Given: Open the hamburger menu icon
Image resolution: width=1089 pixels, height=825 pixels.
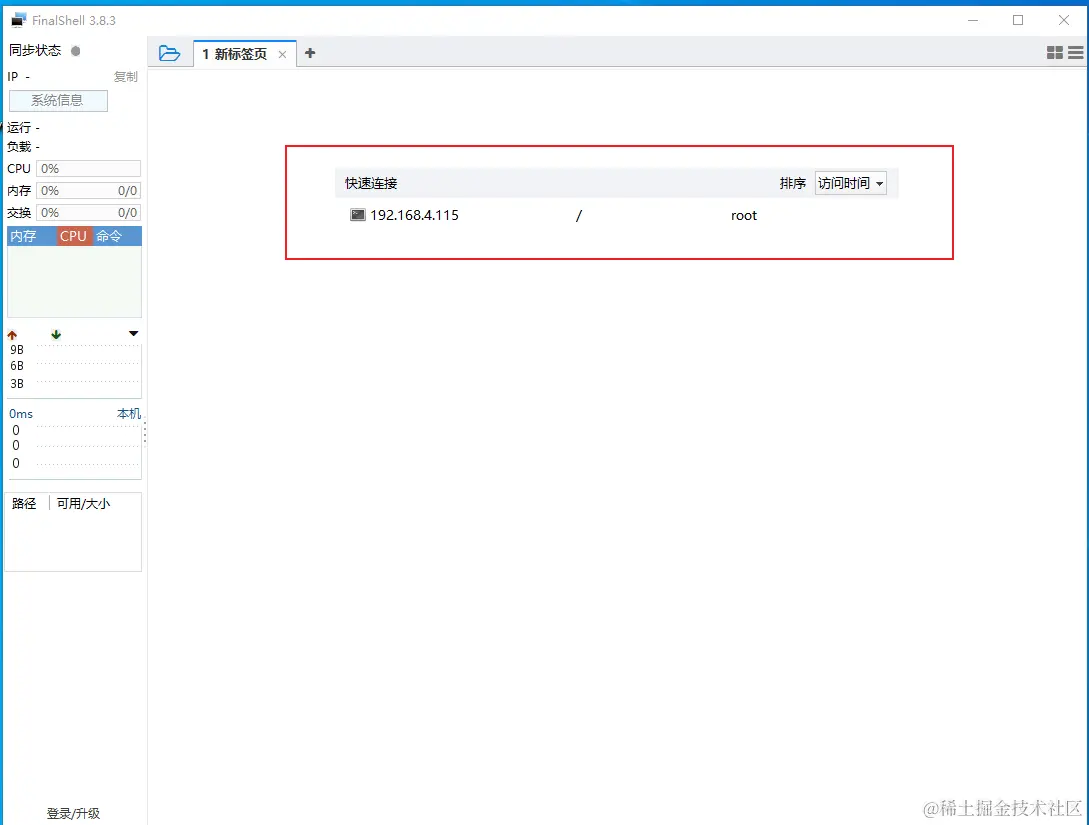Looking at the screenshot, I should coord(1076,53).
